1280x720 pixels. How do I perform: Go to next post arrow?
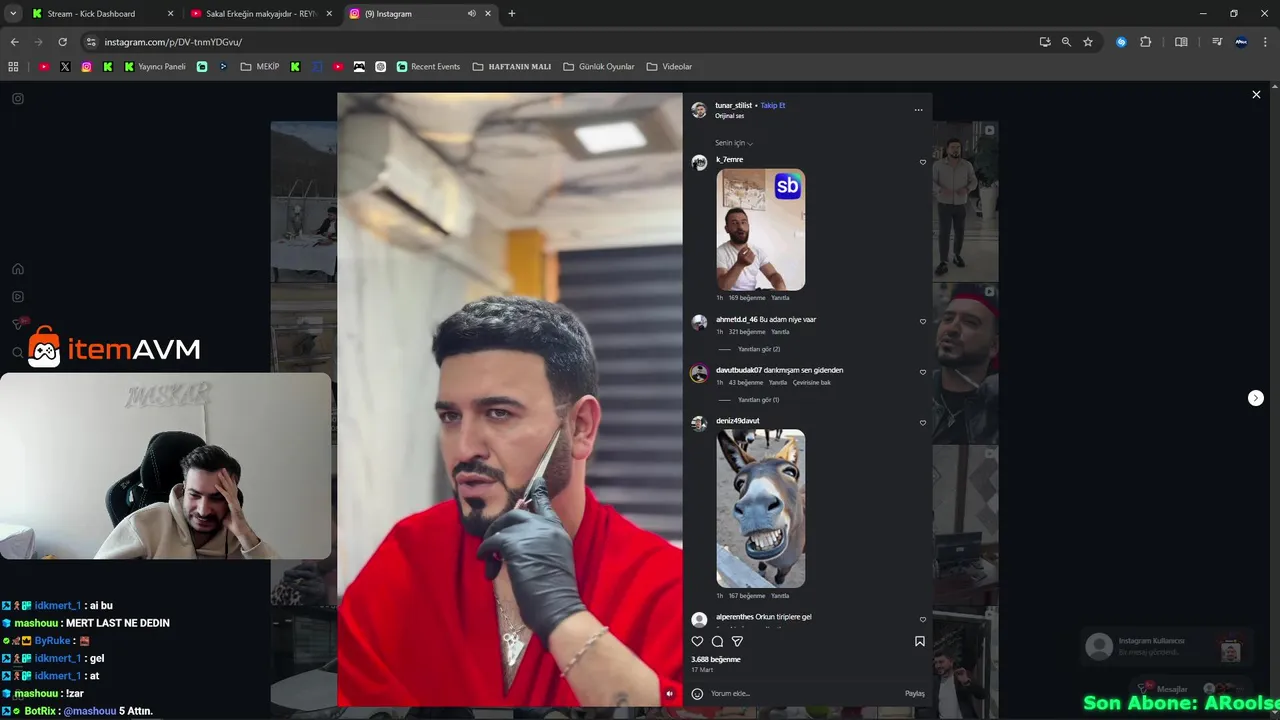pos(1256,398)
